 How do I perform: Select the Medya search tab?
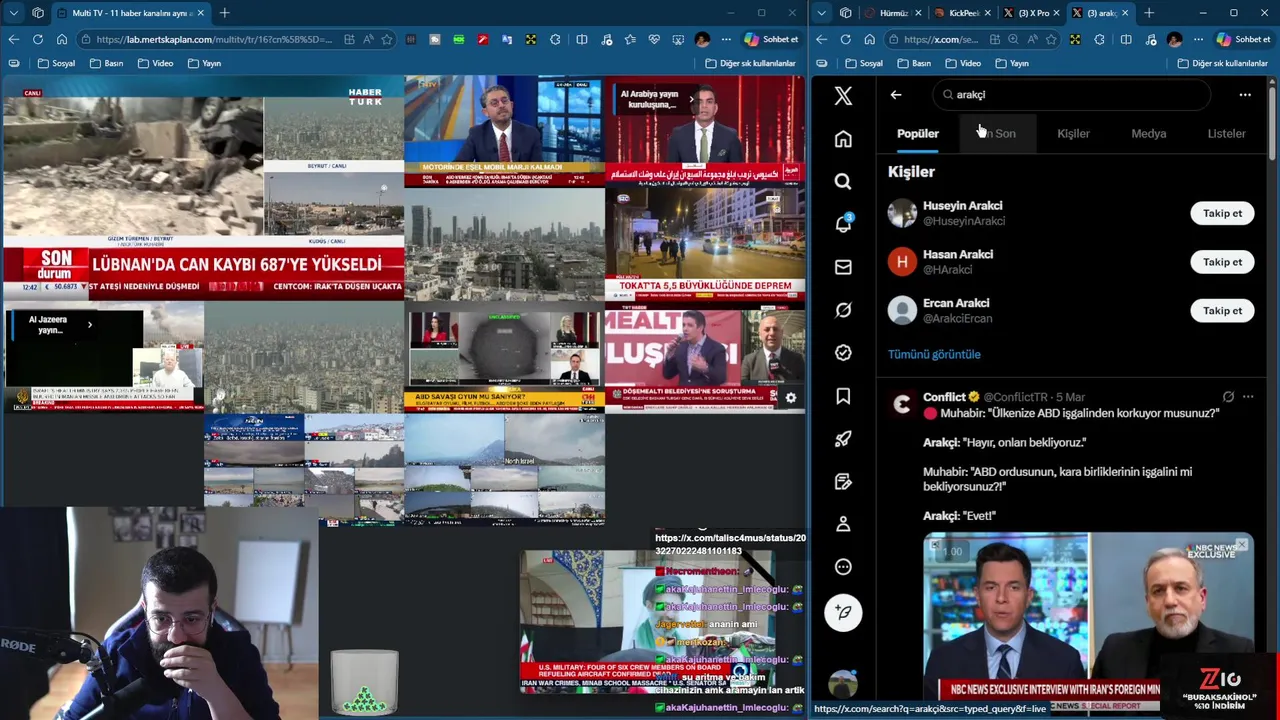click(1148, 133)
